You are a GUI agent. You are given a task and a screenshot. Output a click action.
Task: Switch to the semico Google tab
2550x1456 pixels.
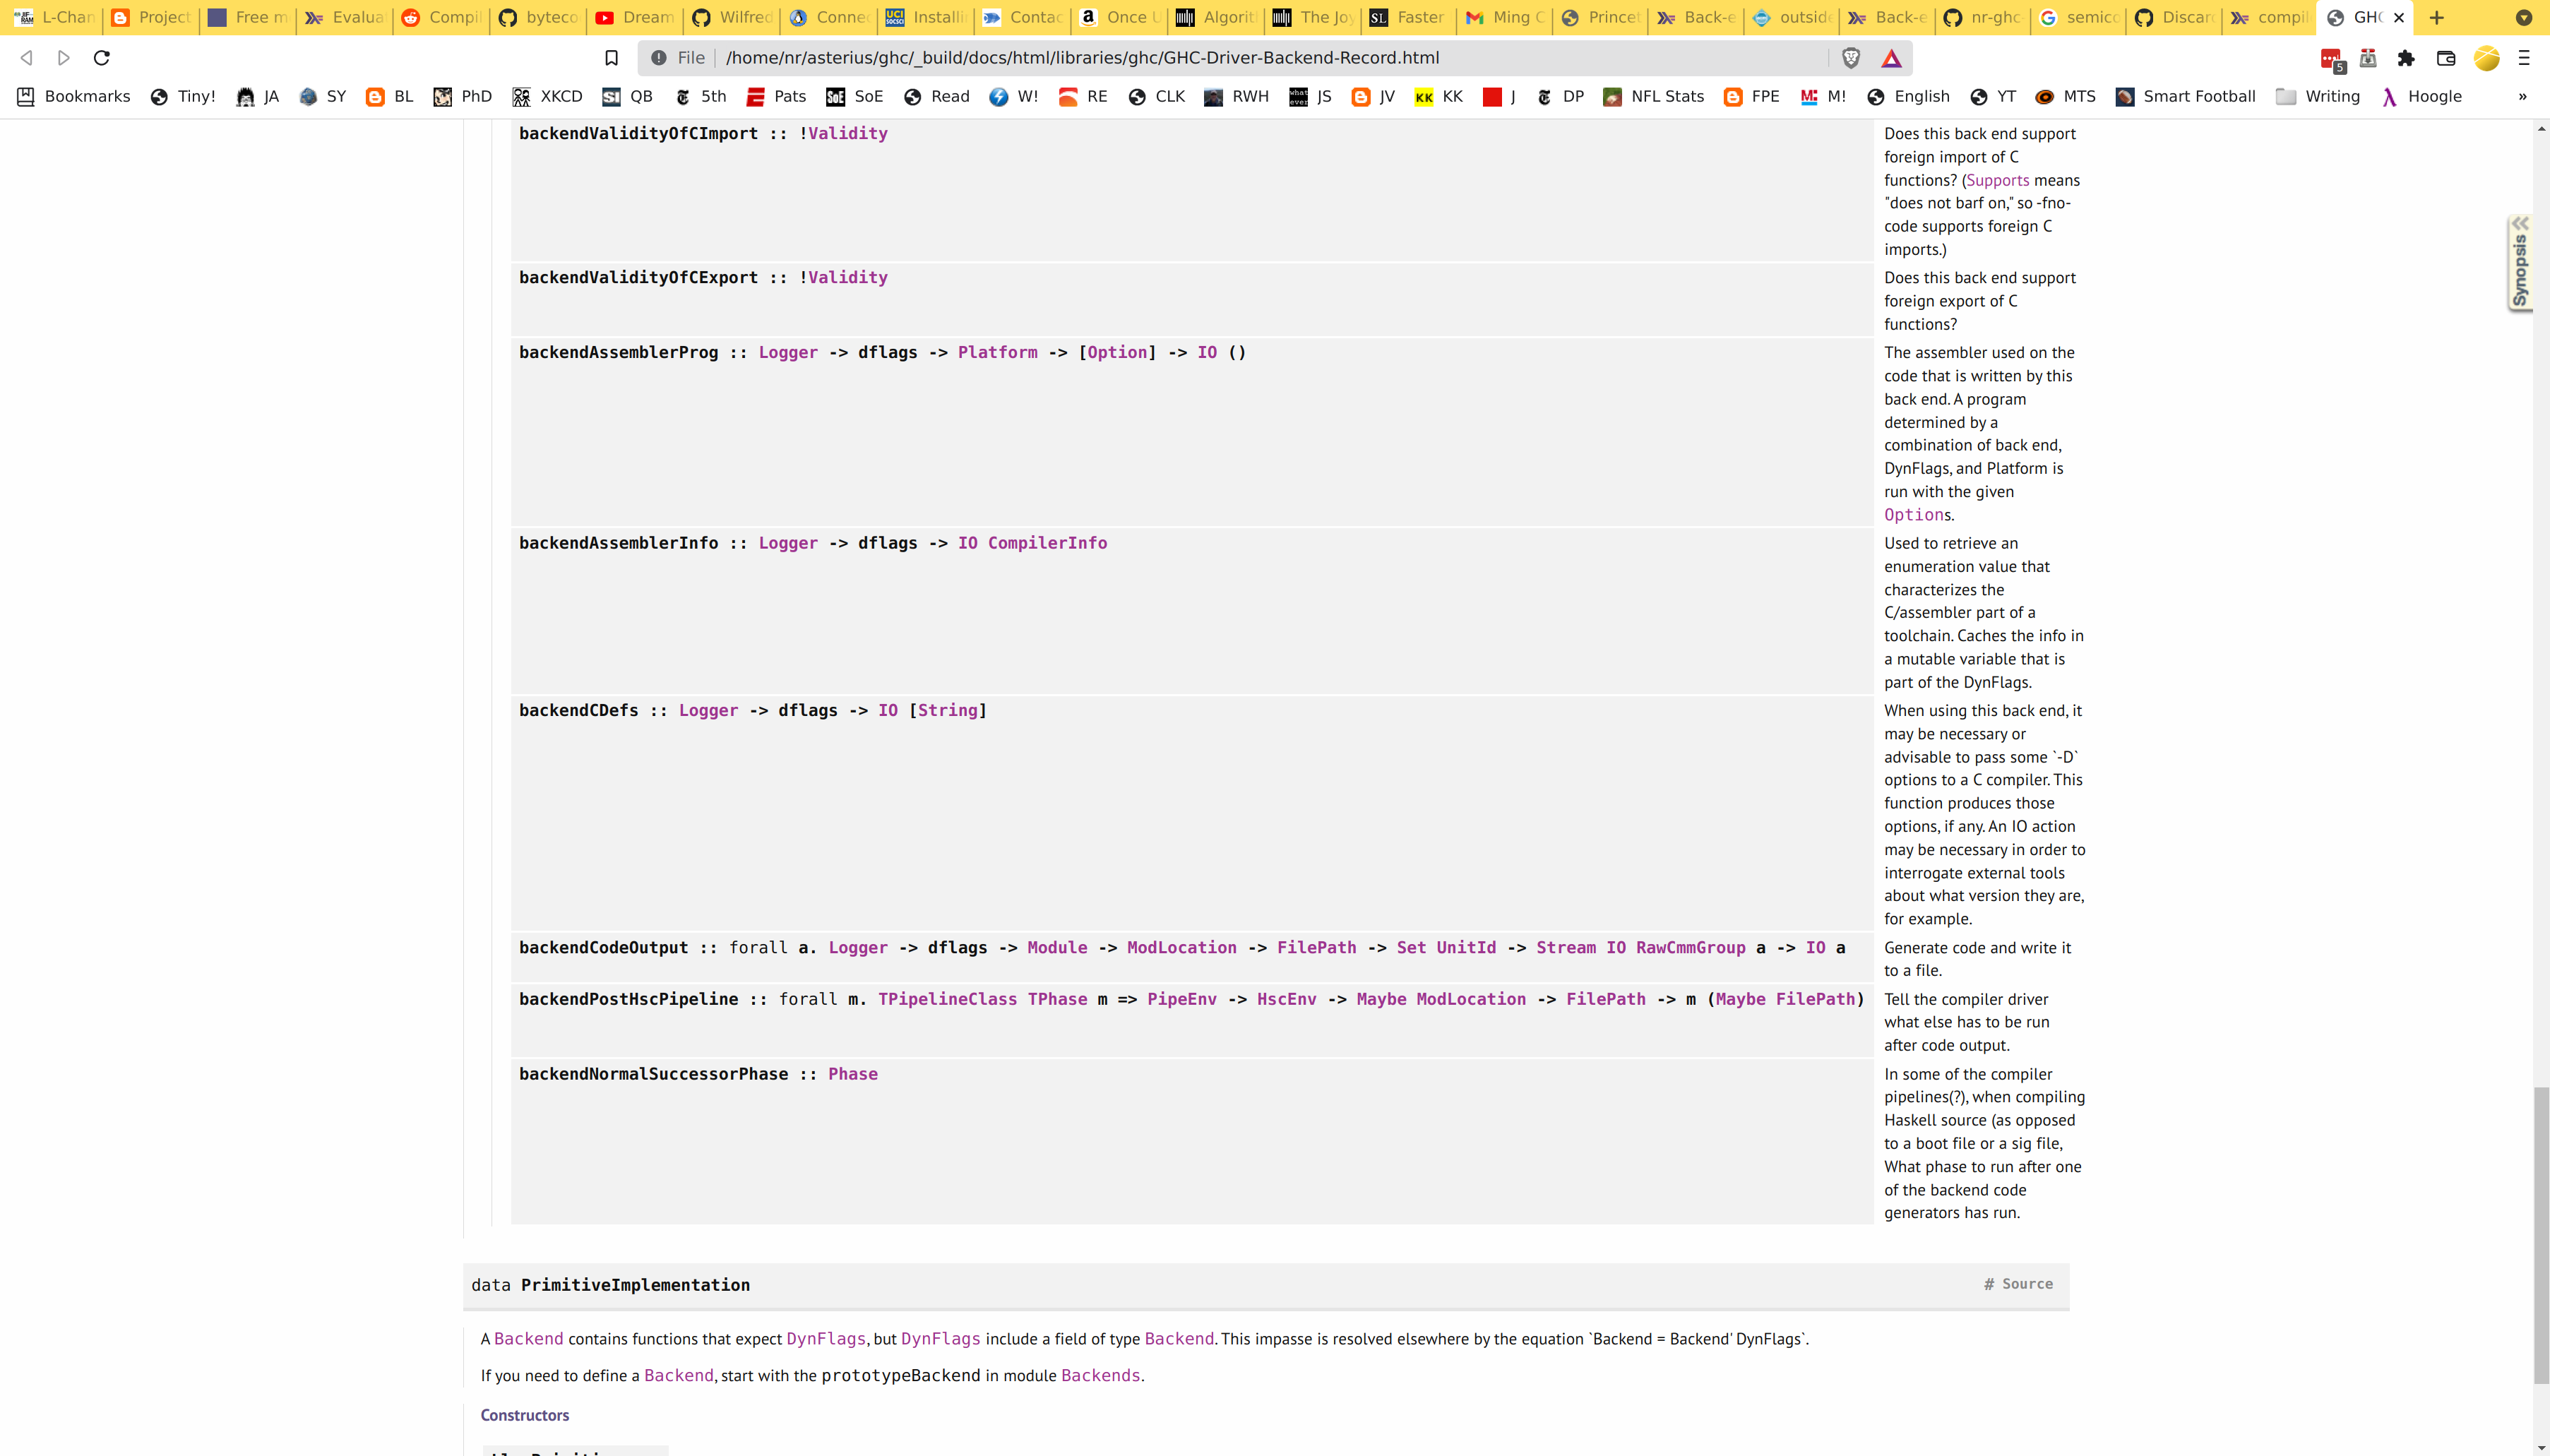2080,17
